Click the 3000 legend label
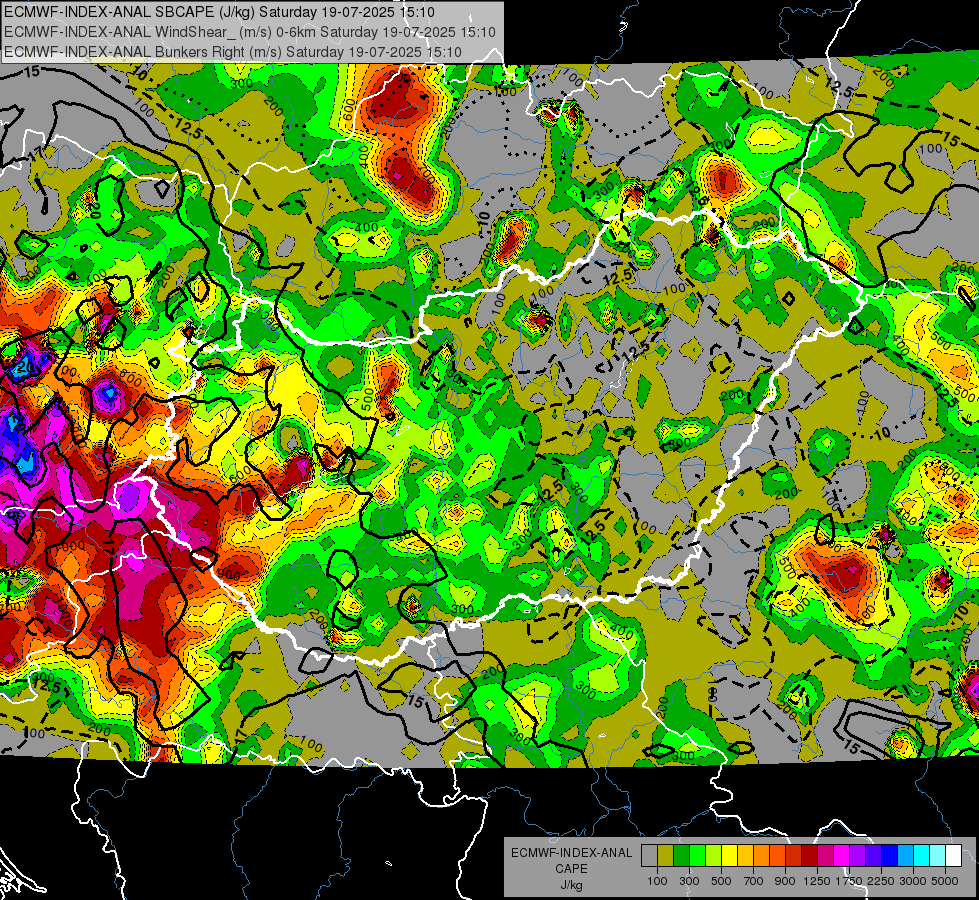Viewport: 979px width, 900px height. (x=913, y=881)
